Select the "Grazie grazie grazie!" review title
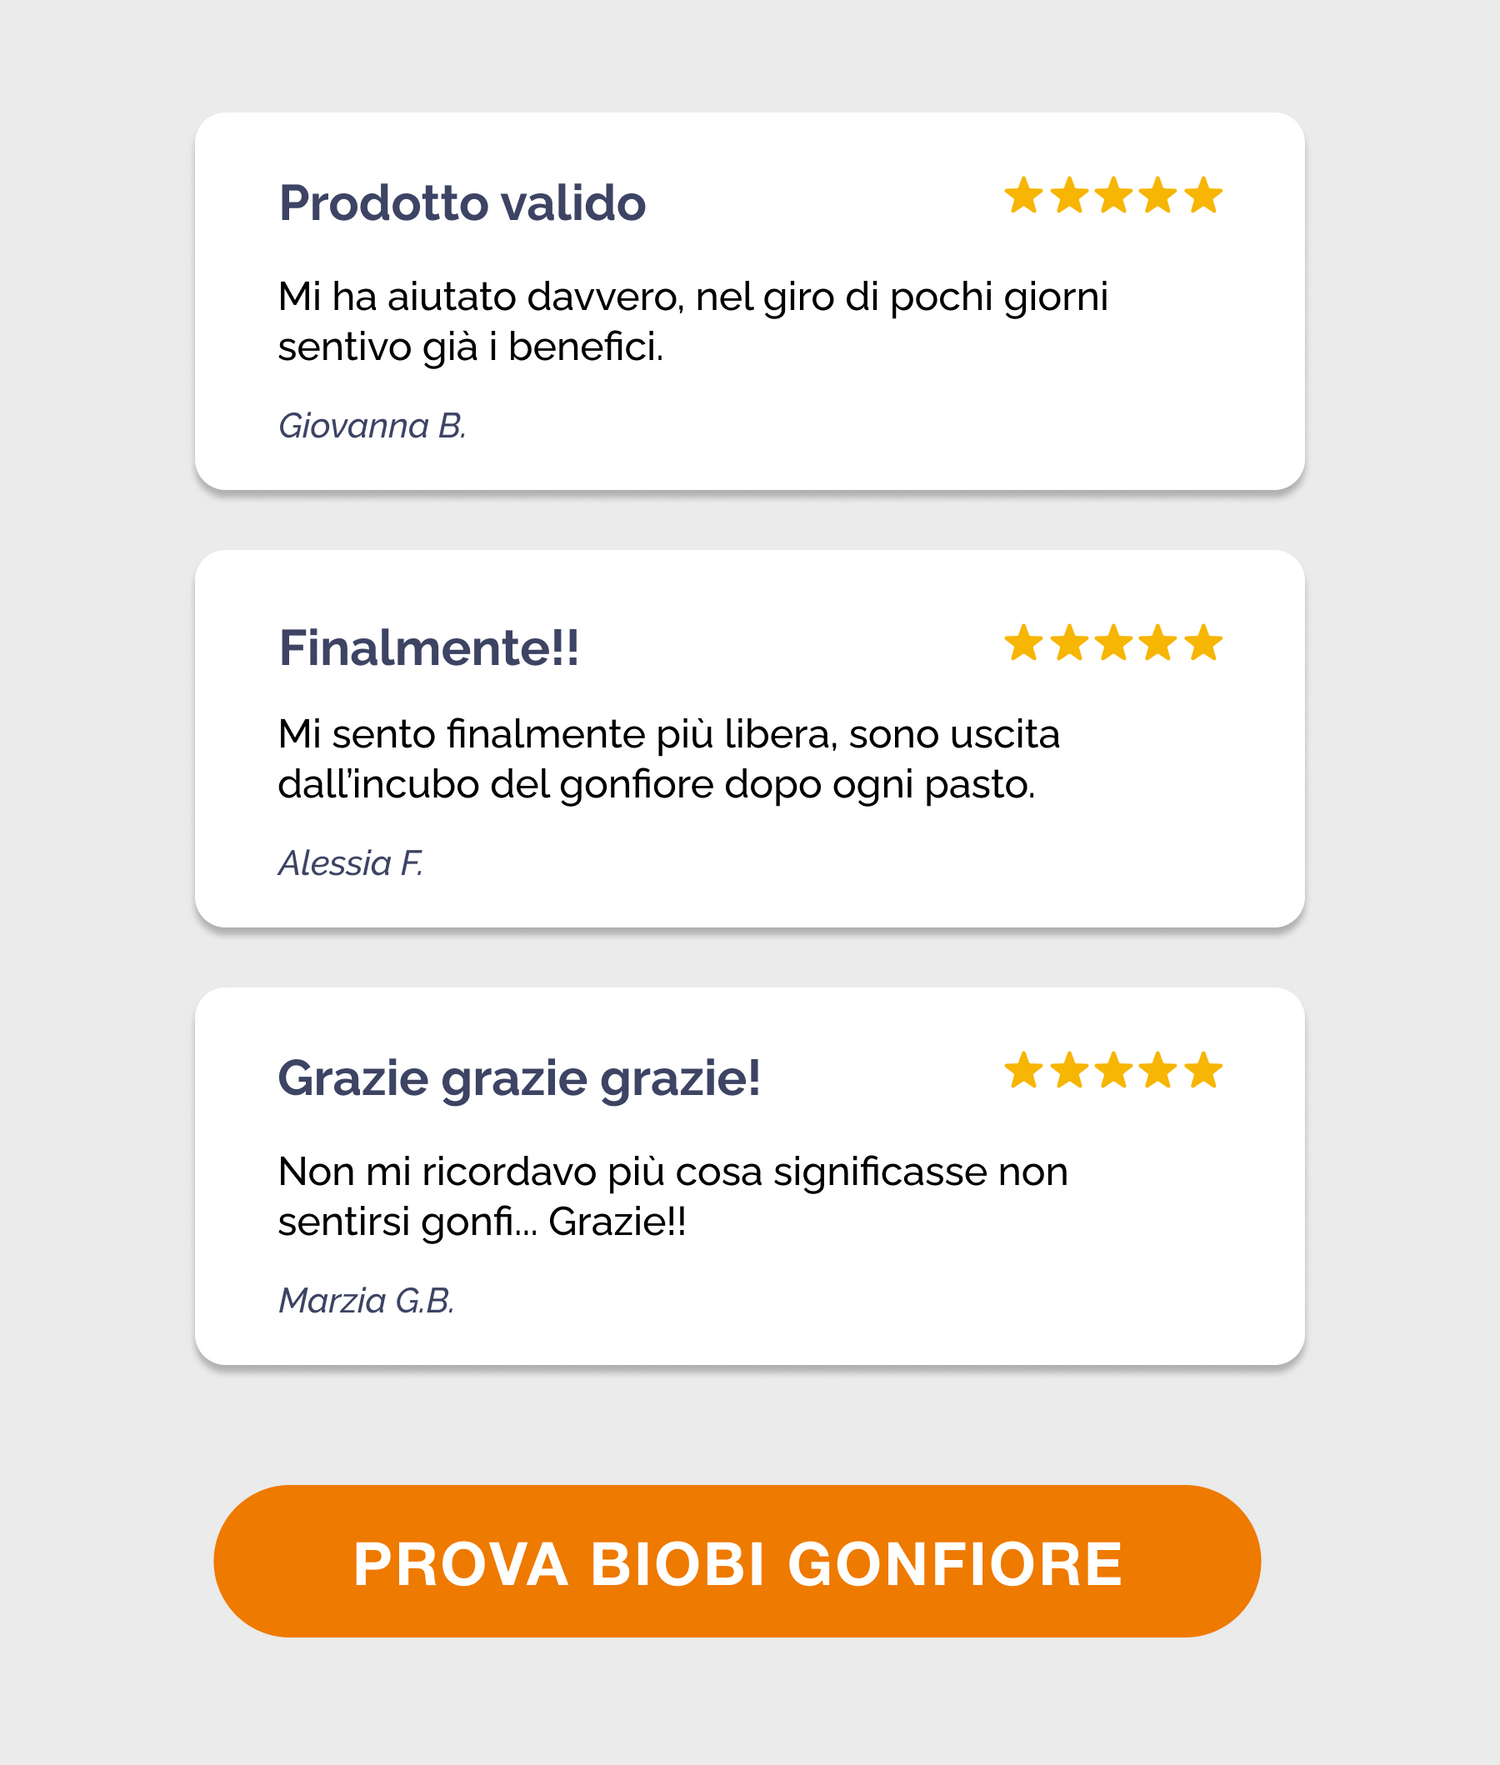 tap(519, 1078)
